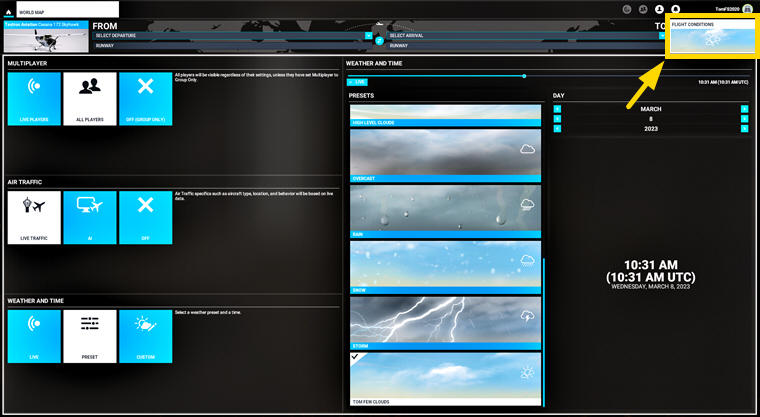The image size is (760, 417).
Task: Click the sun-cloud icon on Tom Few Clouds
Action: click(527, 372)
